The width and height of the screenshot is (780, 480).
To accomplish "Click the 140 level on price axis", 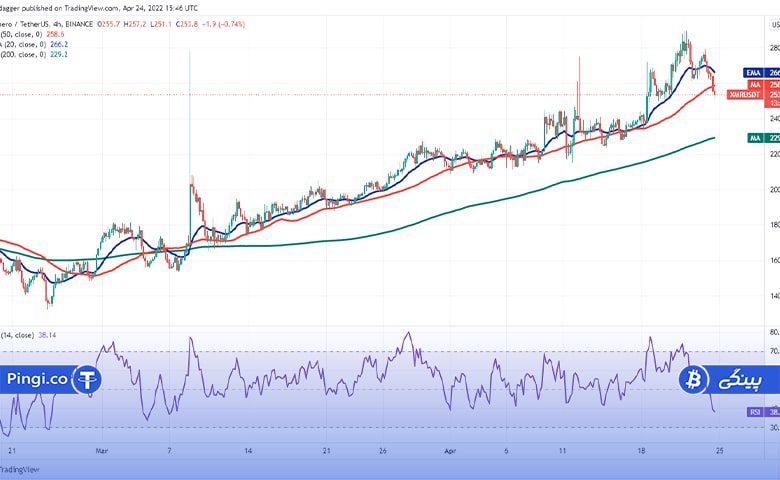I will pyautogui.click(x=775, y=296).
